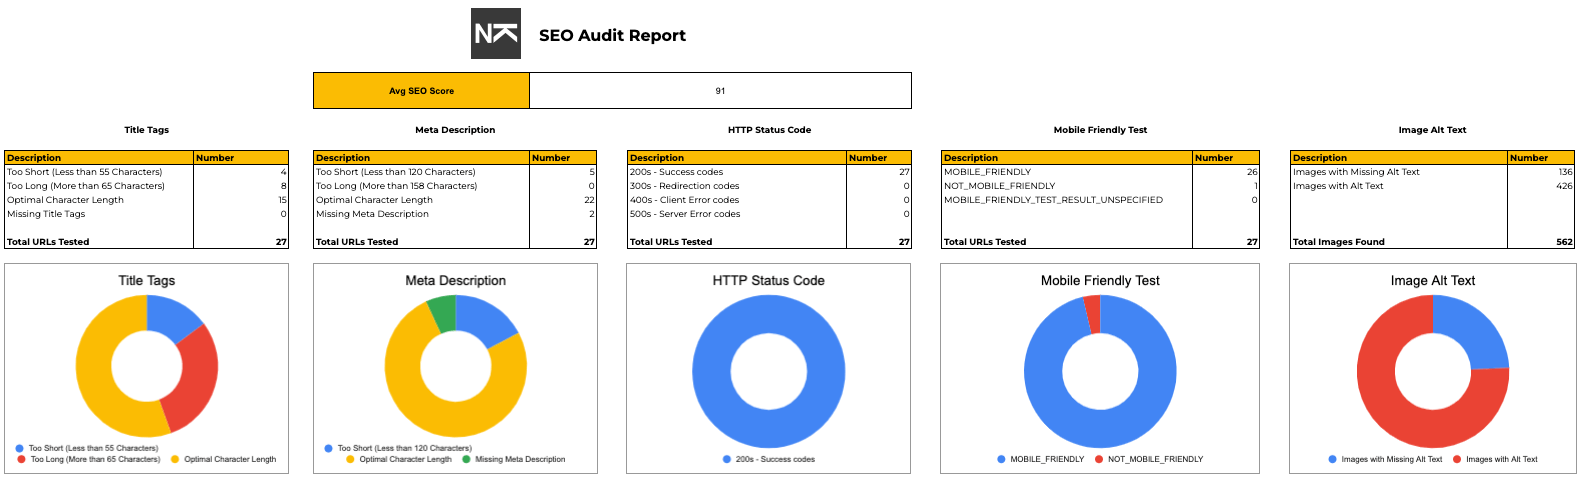The height and width of the screenshot is (479, 1582).
Task: Click the green Missing Meta Description legend dot
Action: [466, 459]
